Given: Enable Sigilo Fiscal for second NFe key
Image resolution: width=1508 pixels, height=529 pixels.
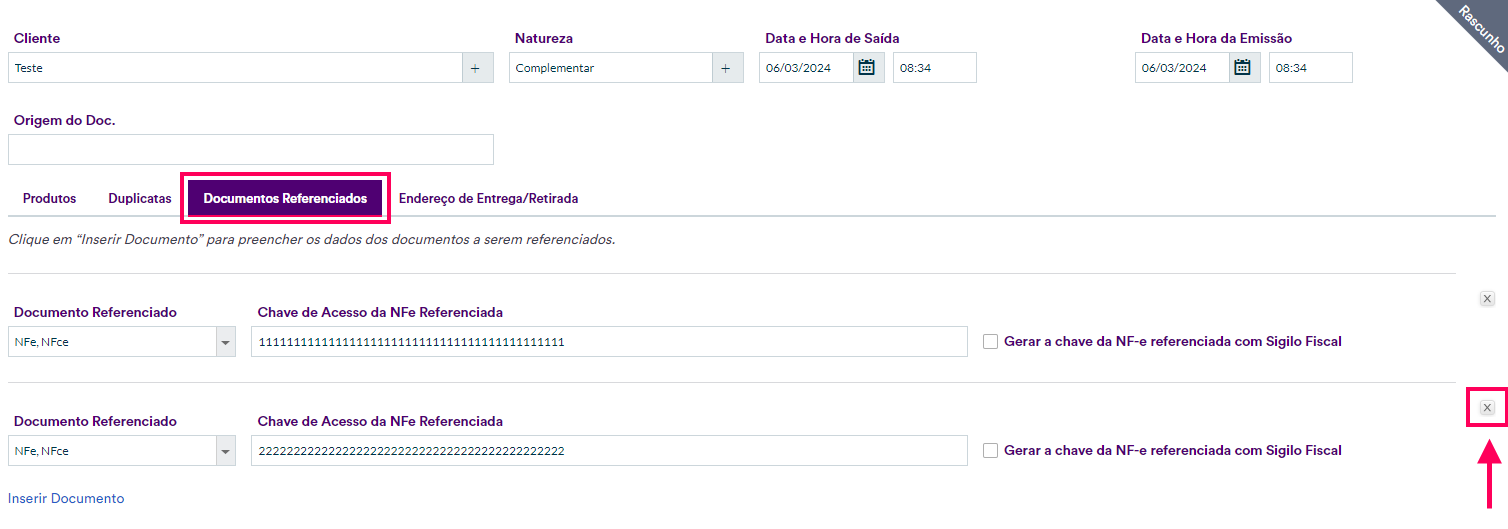Looking at the screenshot, I should [x=990, y=451].
